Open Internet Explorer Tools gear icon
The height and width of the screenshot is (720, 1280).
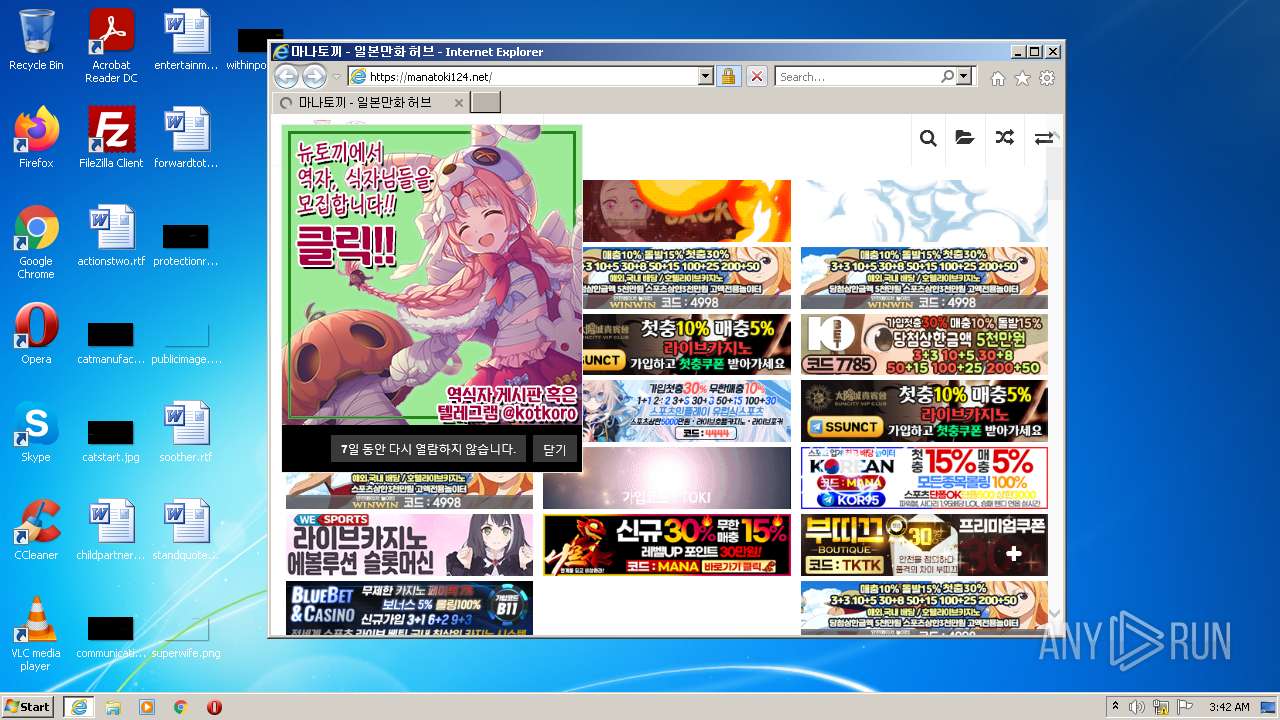[x=1047, y=78]
